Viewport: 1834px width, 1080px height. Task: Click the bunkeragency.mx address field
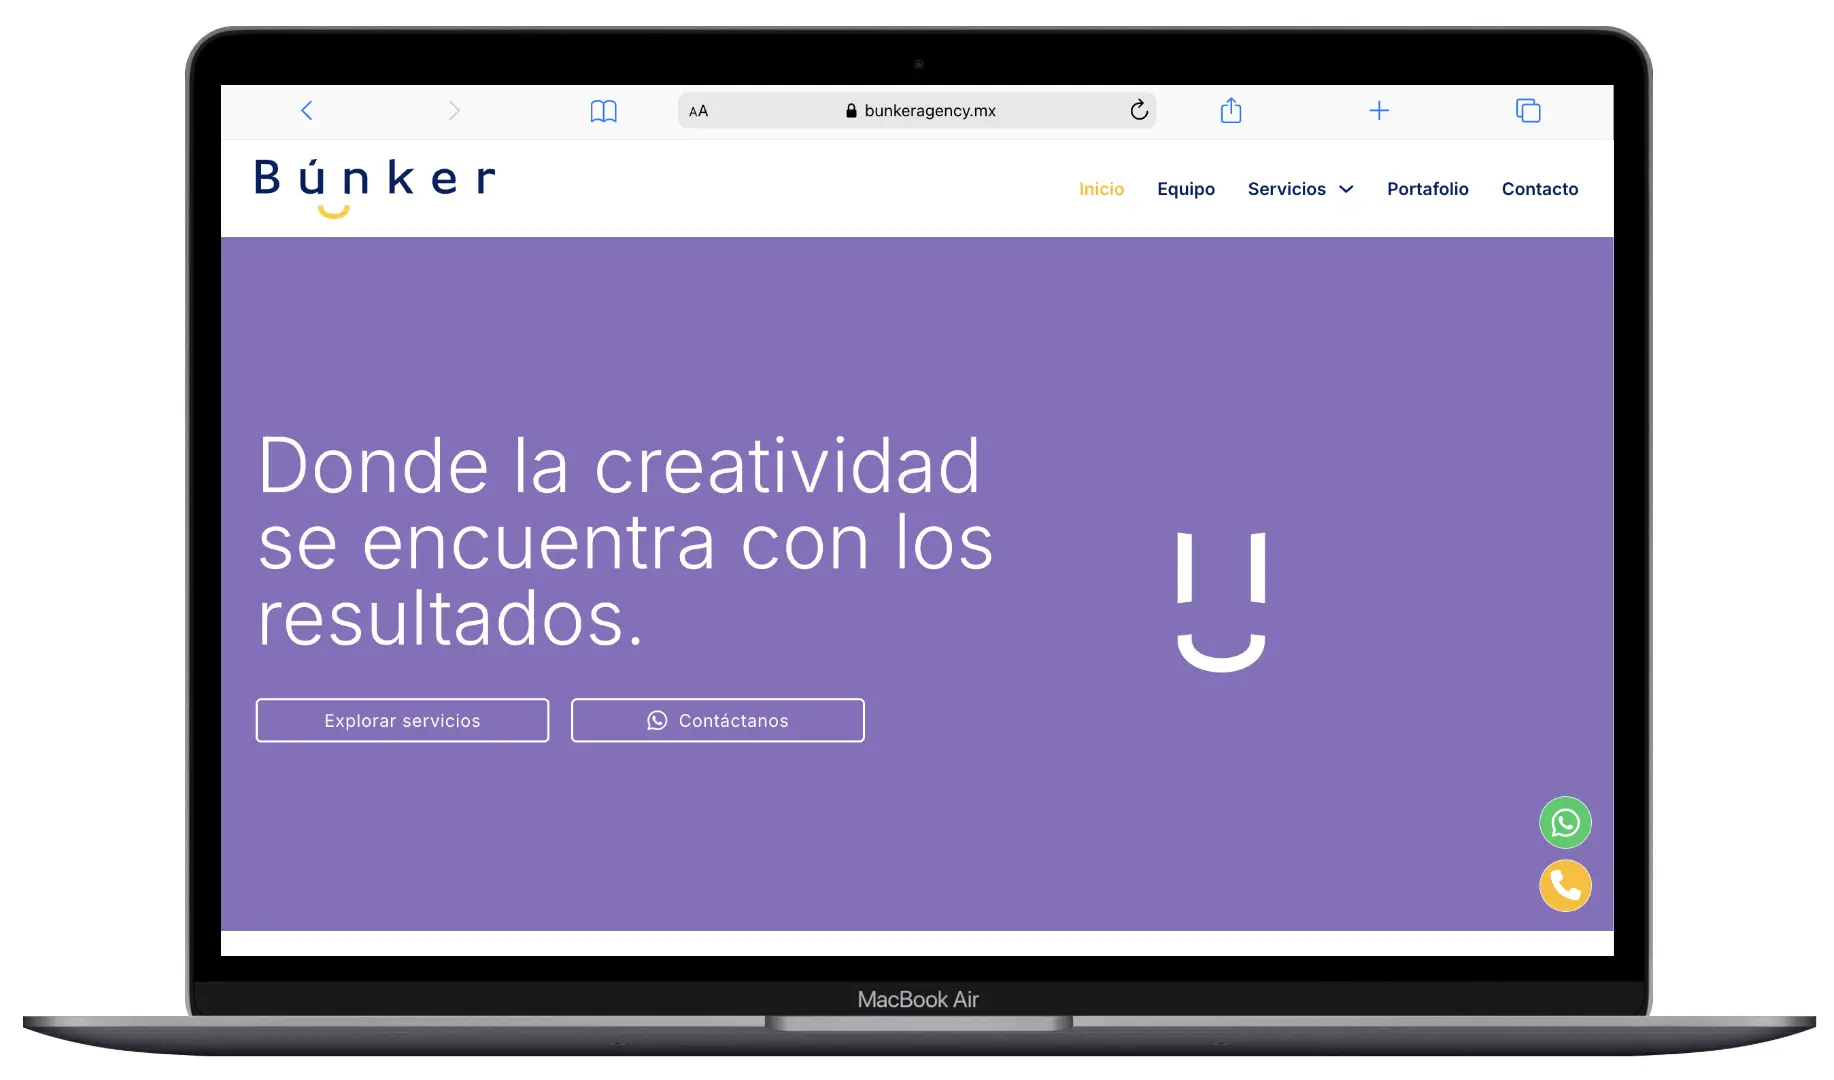coord(917,110)
